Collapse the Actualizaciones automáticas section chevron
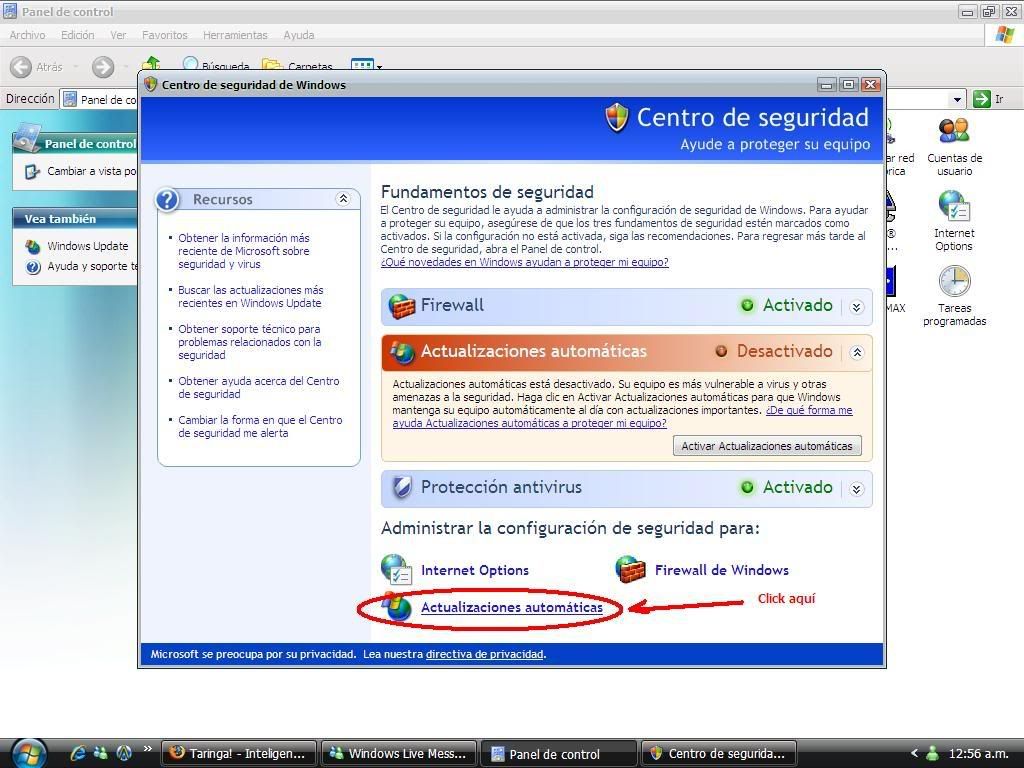1024x768 pixels. click(857, 353)
